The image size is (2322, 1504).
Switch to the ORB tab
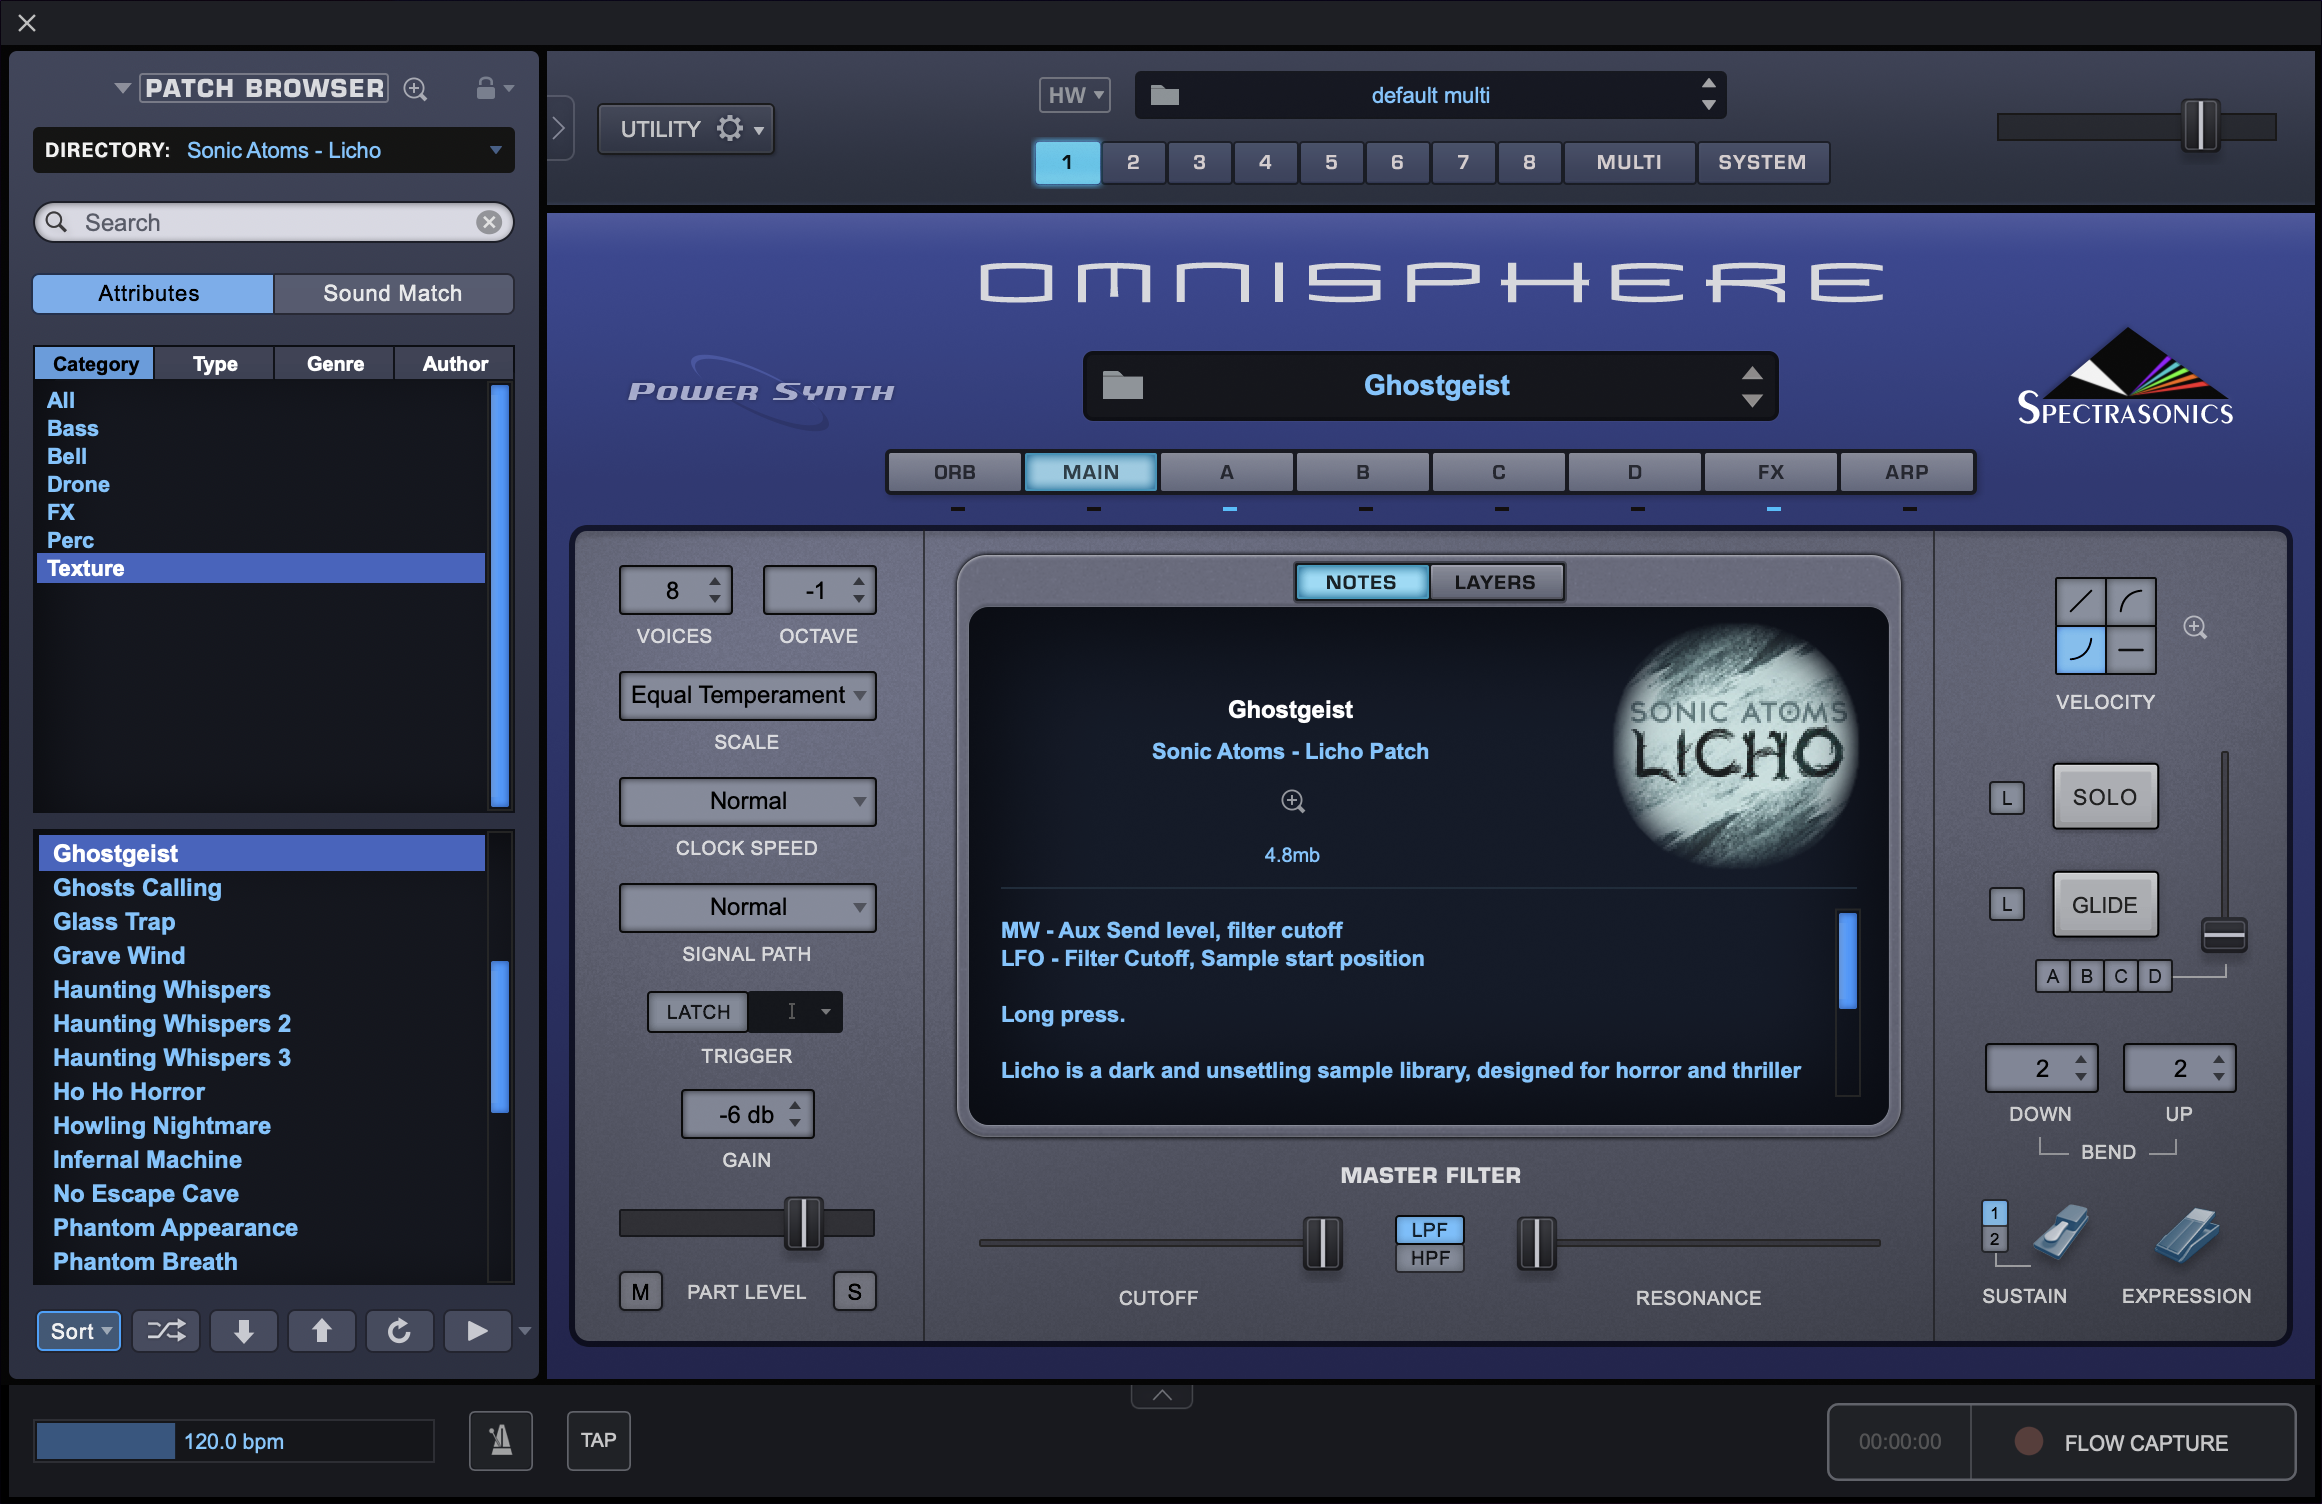(955, 472)
